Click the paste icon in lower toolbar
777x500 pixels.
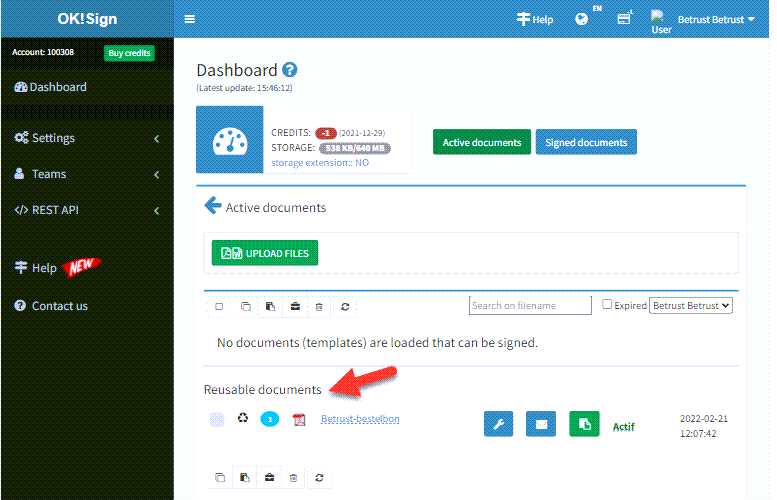point(245,478)
